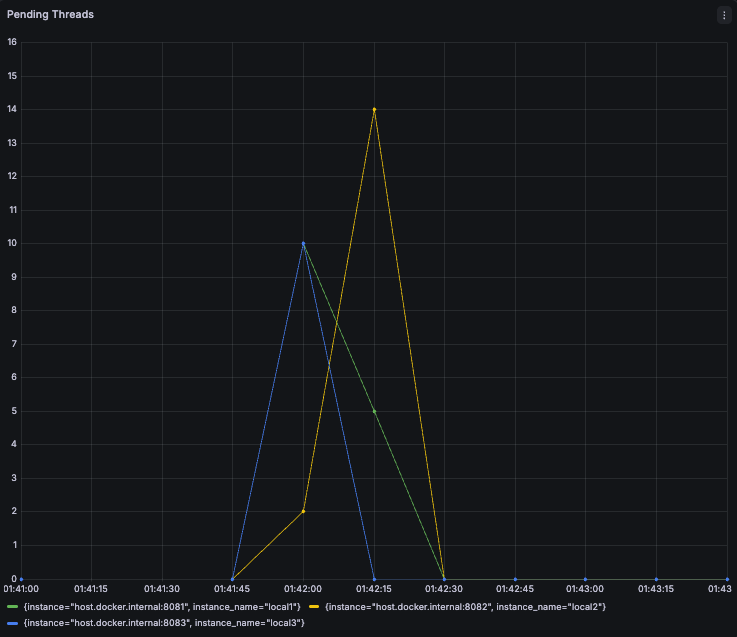
Task: Click the blue zero point at 01:42:45
Action: (x=515, y=579)
